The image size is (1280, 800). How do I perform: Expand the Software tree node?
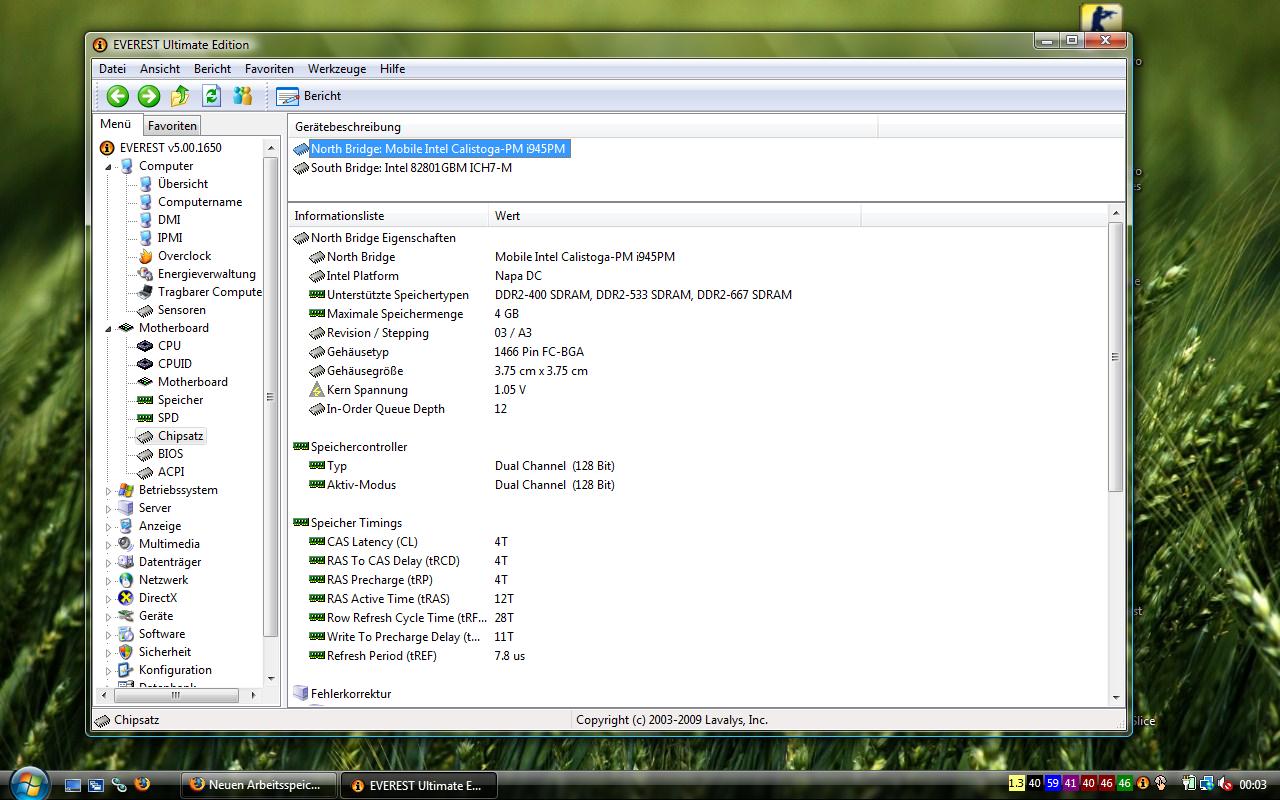(109, 634)
